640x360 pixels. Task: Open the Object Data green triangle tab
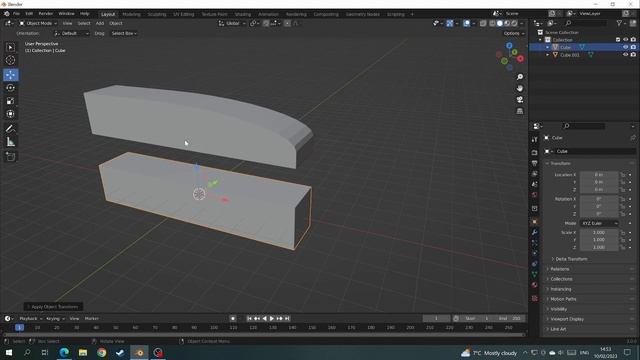[x=535, y=275]
